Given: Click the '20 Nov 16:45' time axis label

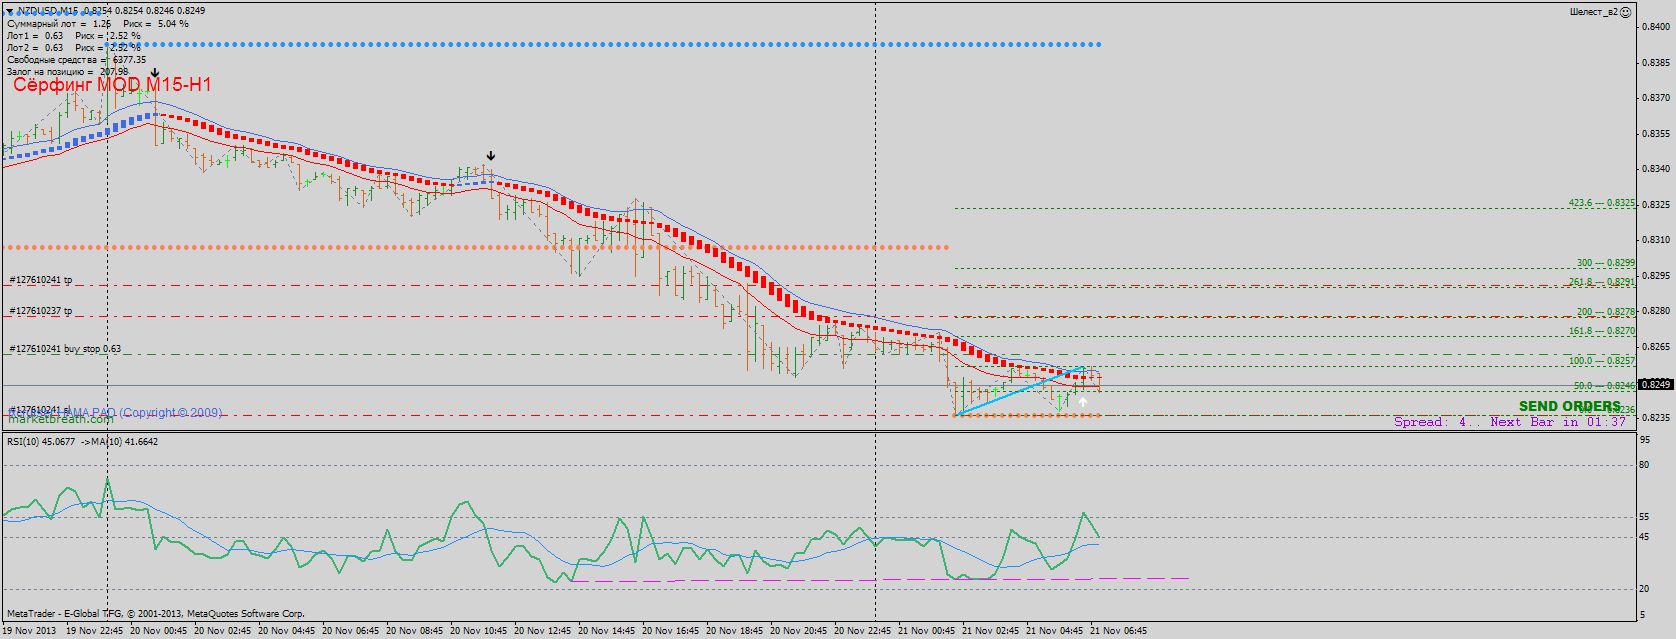Looking at the screenshot, I should tap(670, 631).
